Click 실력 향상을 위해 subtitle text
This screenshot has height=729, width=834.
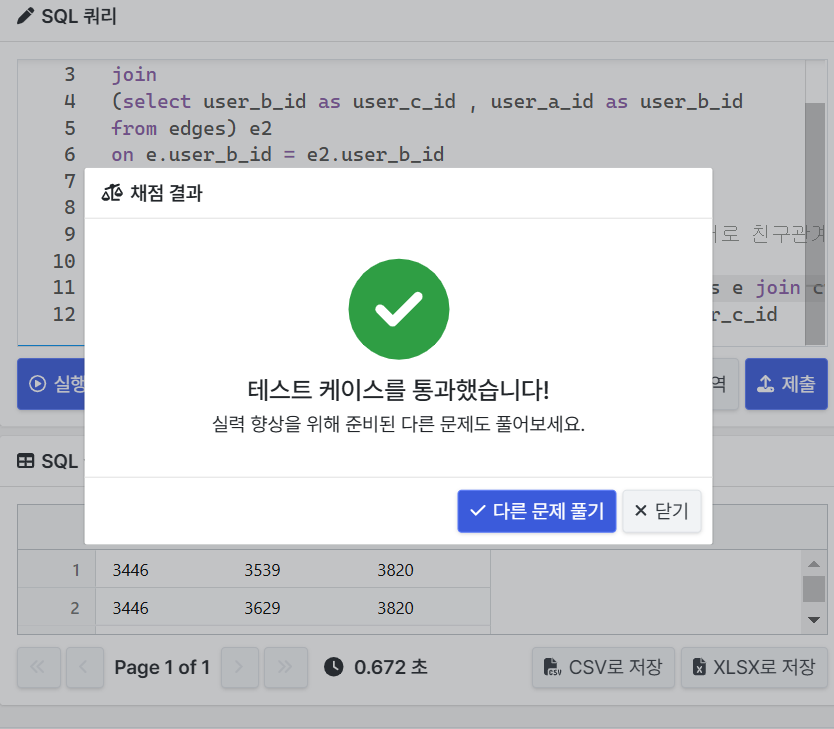pyautogui.click(x=398, y=424)
